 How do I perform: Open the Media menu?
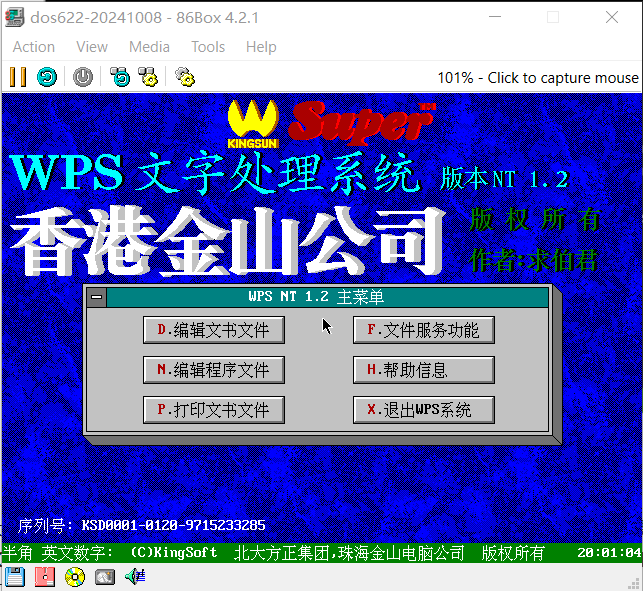[149, 47]
